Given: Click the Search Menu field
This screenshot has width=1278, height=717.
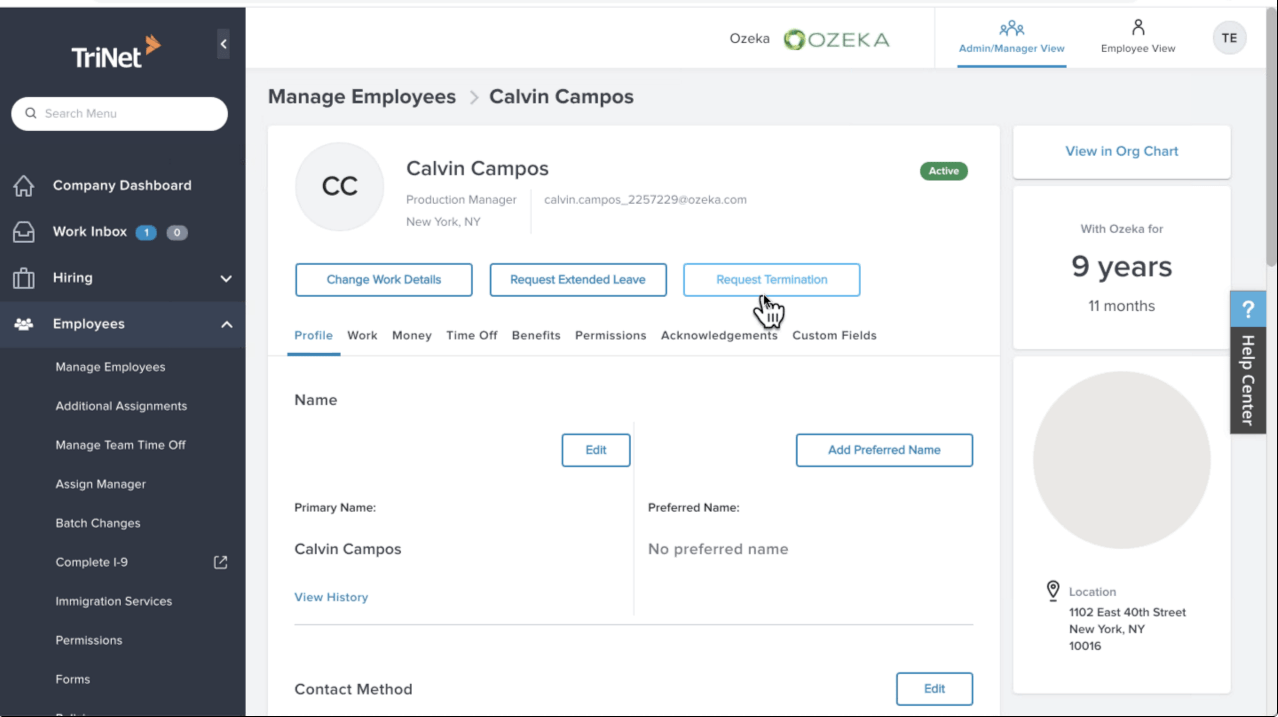Looking at the screenshot, I should pos(120,114).
